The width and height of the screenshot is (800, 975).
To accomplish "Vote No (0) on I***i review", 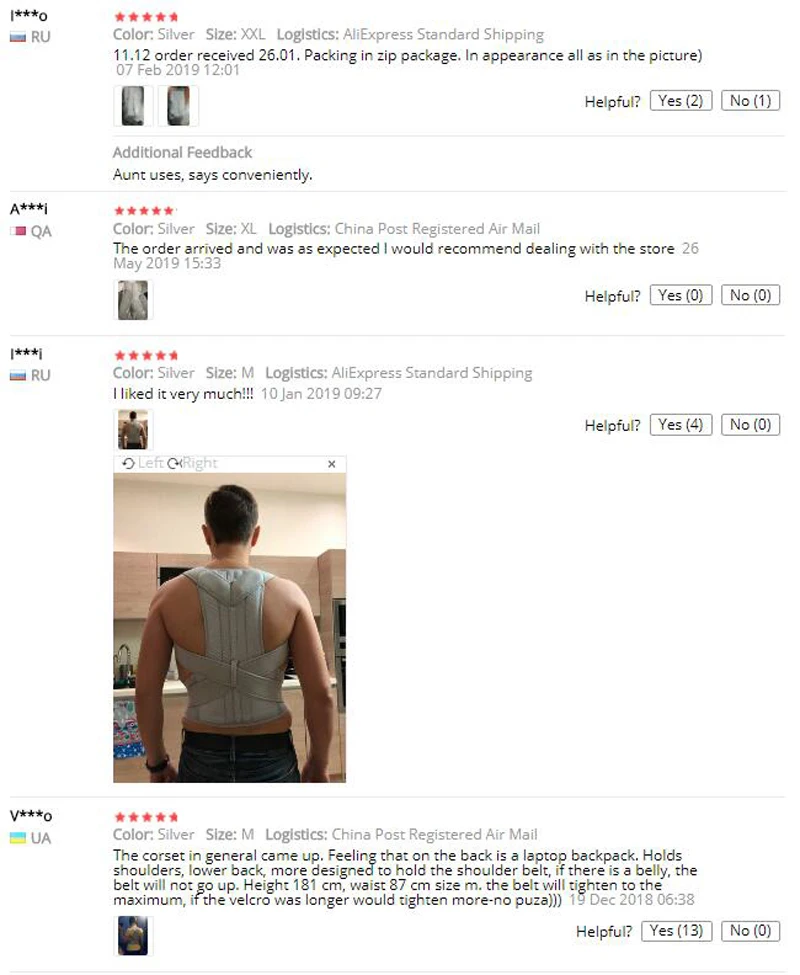I will [x=750, y=425].
